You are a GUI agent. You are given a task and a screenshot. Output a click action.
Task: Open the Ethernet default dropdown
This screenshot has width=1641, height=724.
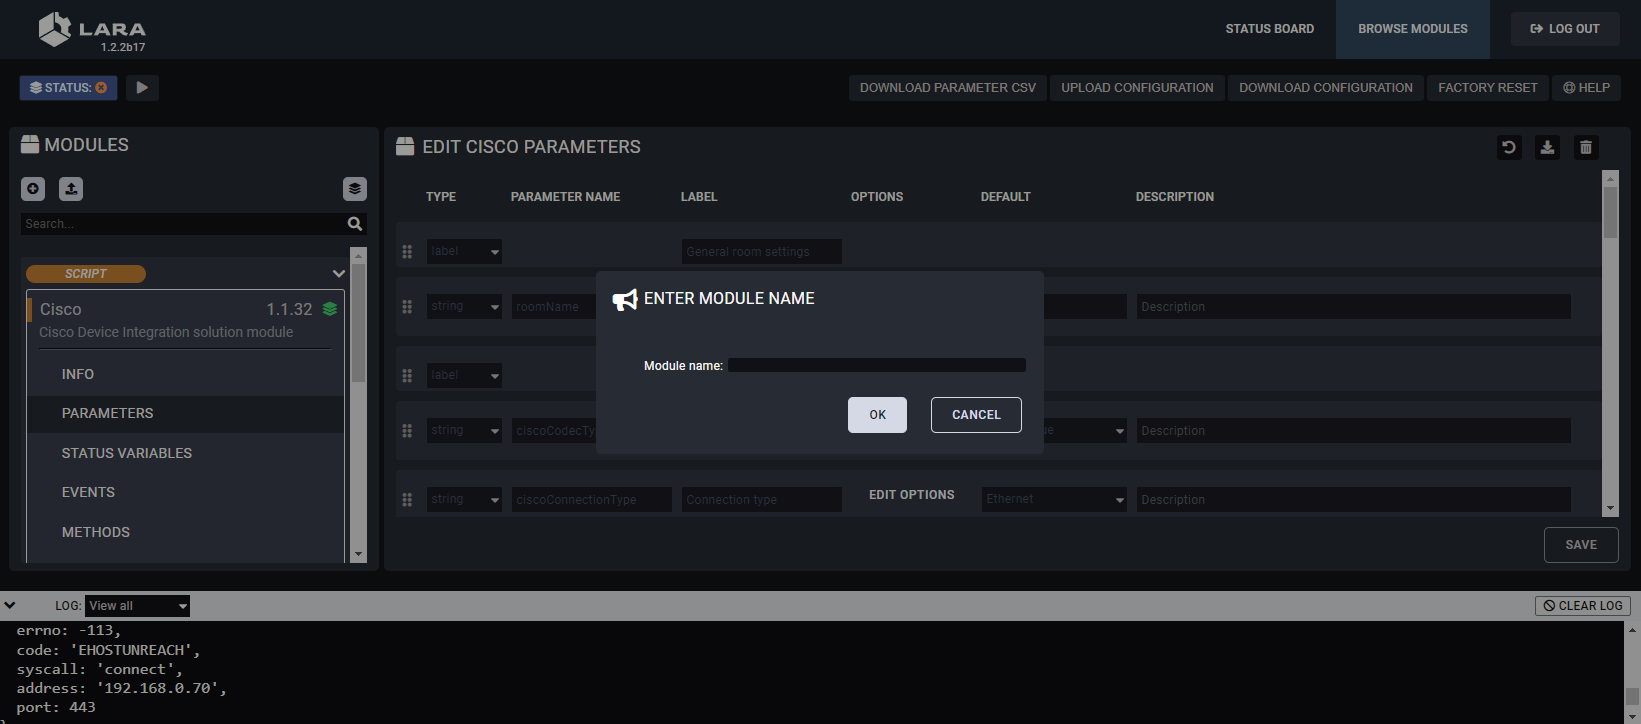click(x=1054, y=499)
